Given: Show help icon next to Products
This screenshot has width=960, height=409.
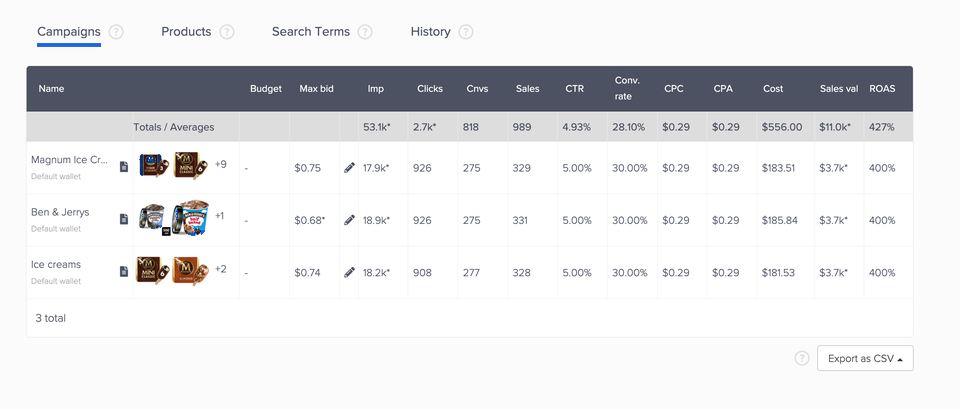Looking at the screenshot, I should point(227,32).
